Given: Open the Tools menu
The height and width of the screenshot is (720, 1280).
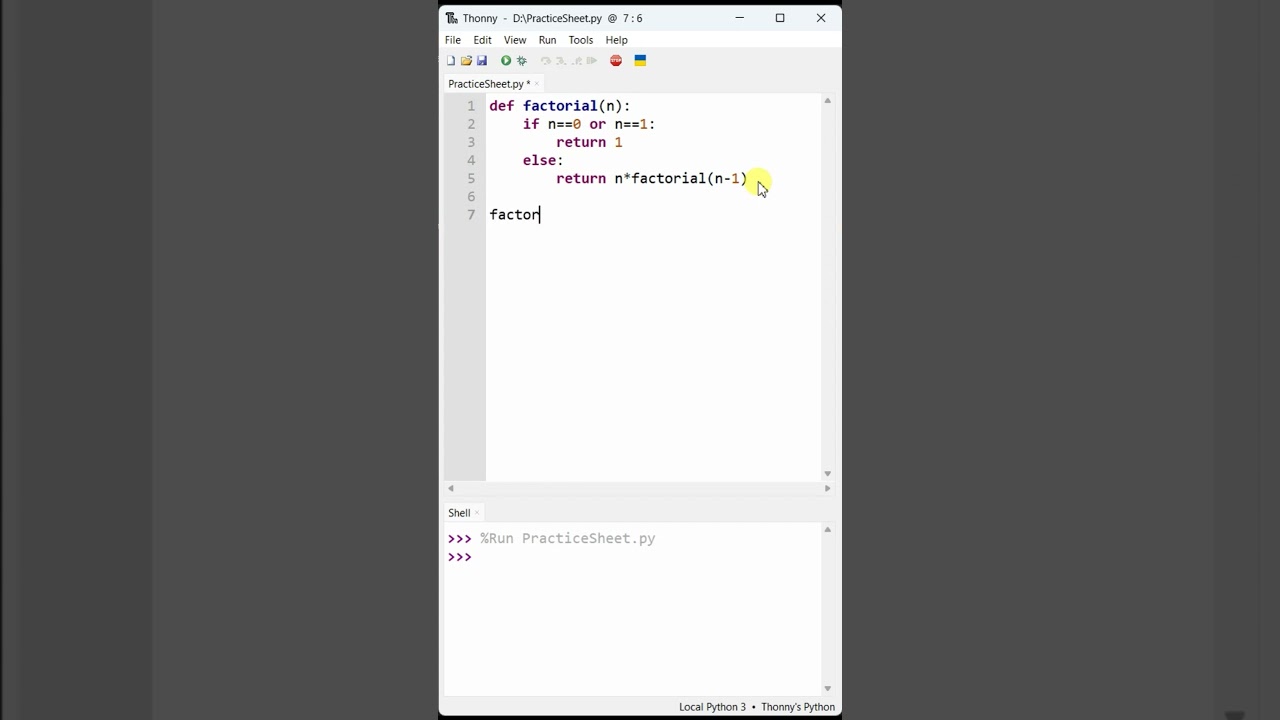Looking at the screenshot, I should click(x=581, y=40).
